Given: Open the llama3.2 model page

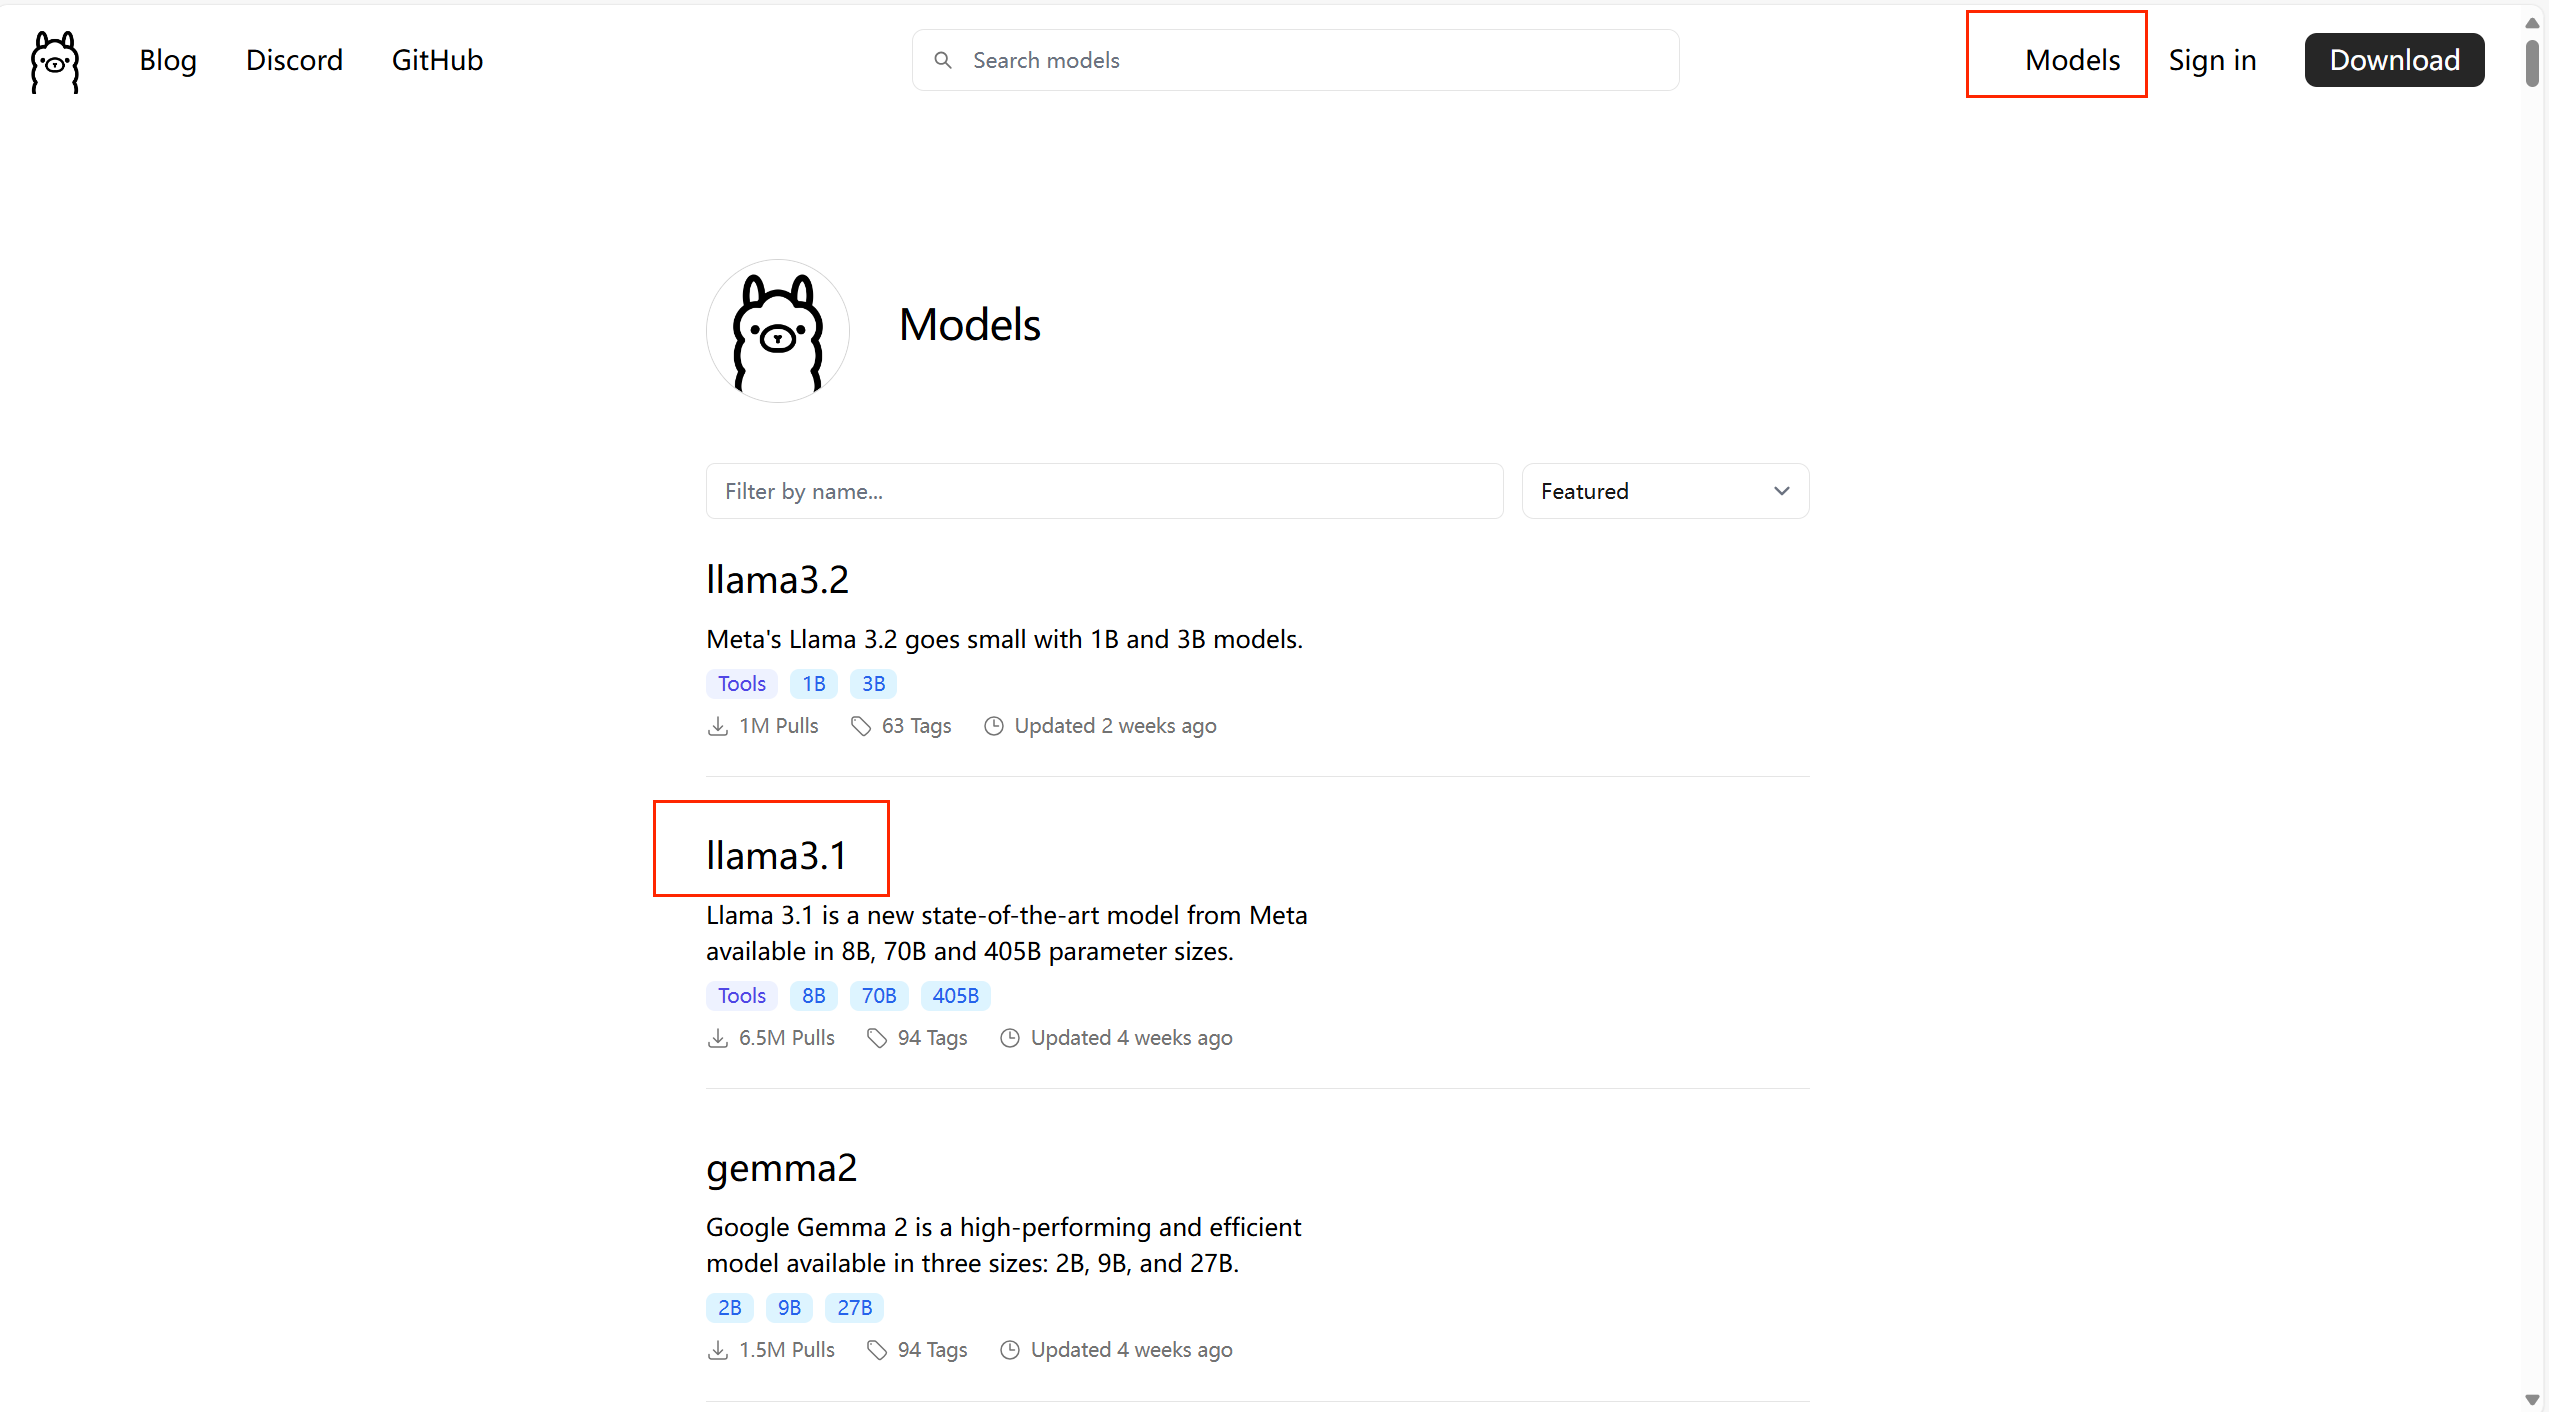Looking at the screenshot, I should tap(777, 580).
